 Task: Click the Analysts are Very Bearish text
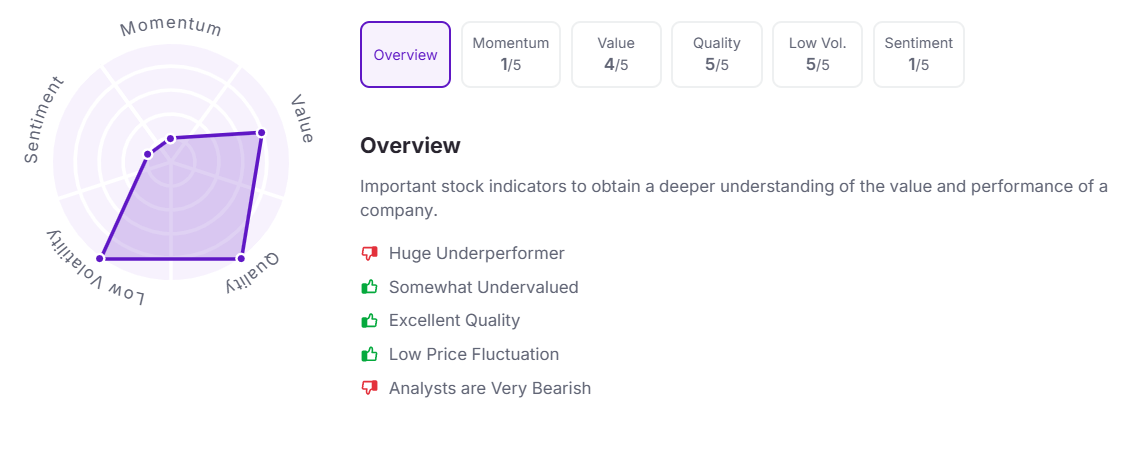[490, 388]
